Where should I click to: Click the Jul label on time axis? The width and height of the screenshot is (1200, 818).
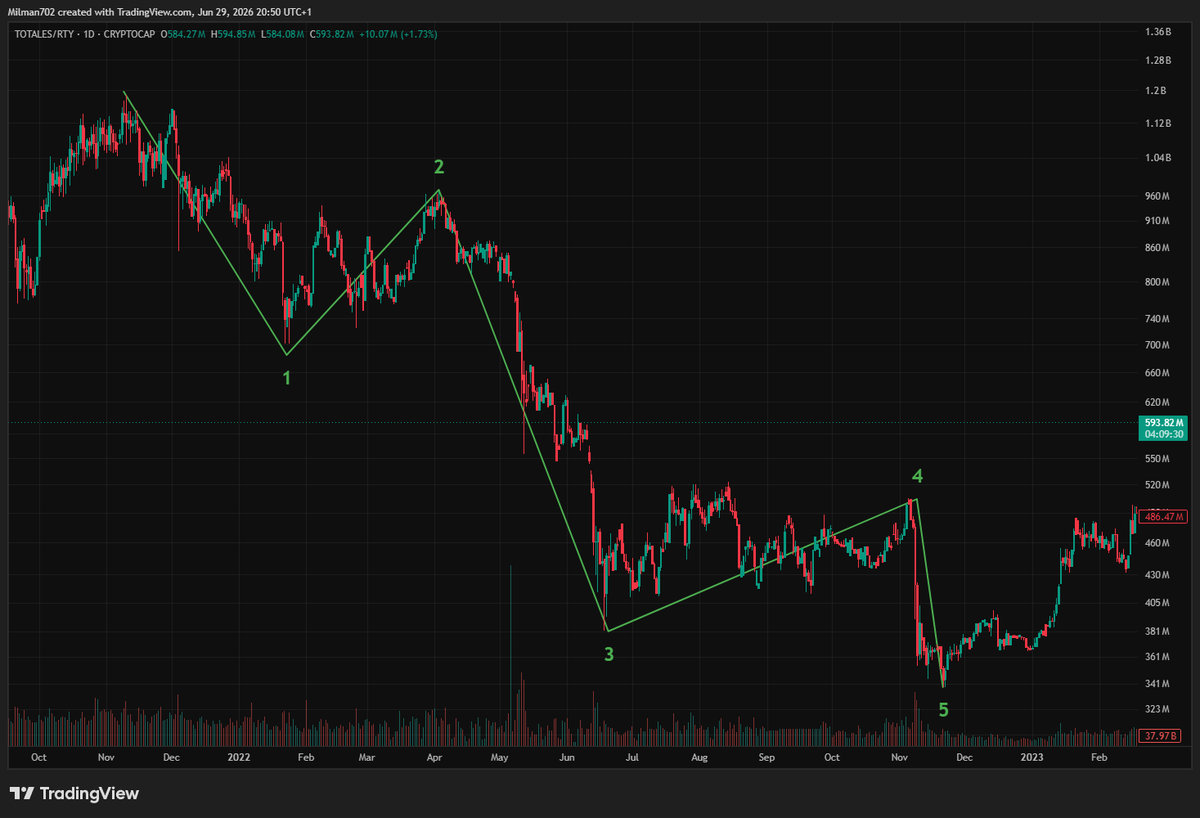(x=632, y=758)
